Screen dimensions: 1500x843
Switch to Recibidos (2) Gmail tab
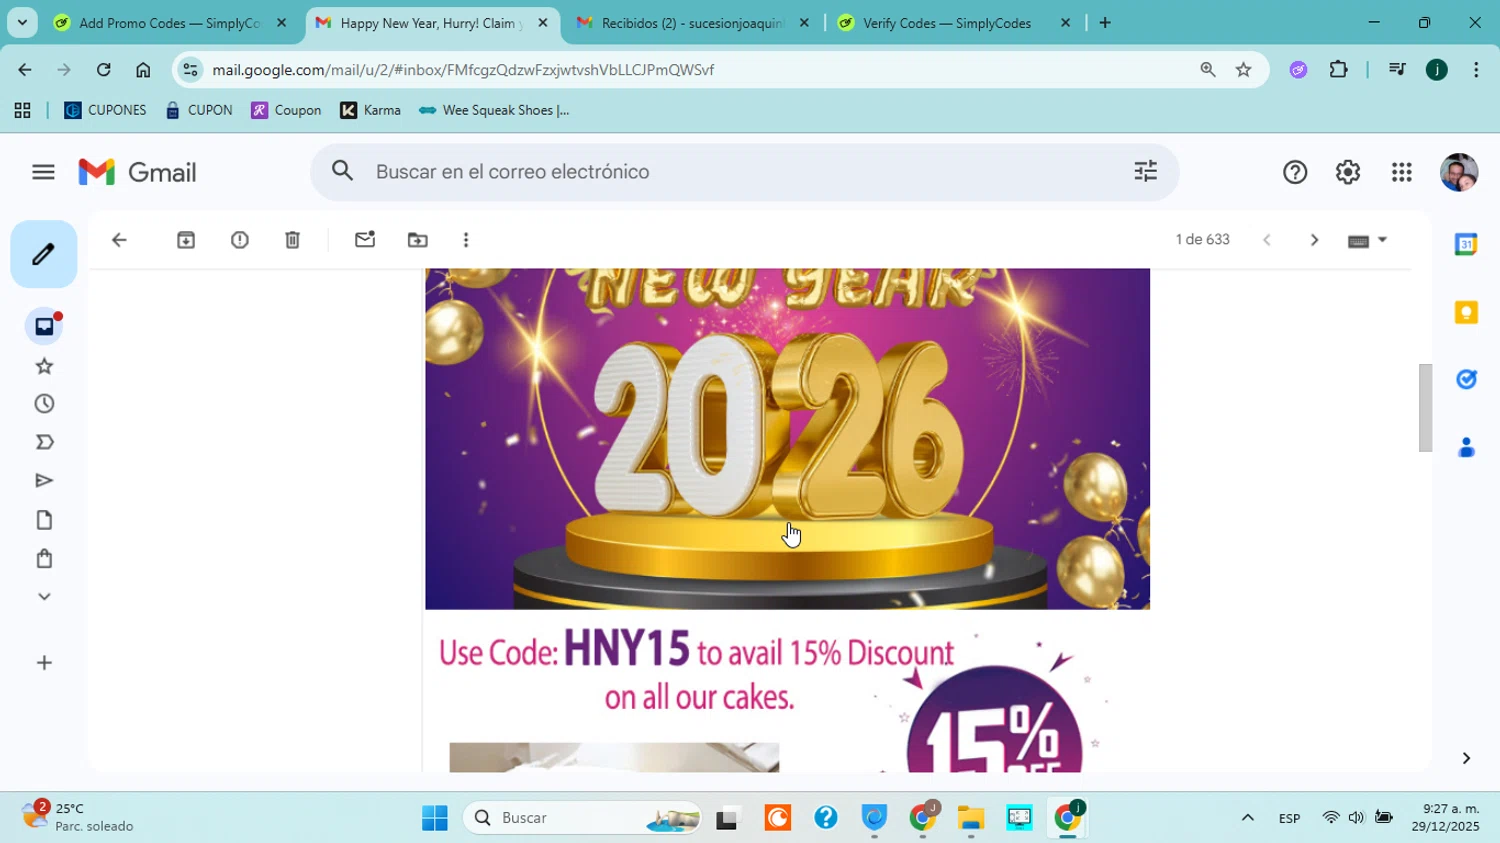[692, 23]
